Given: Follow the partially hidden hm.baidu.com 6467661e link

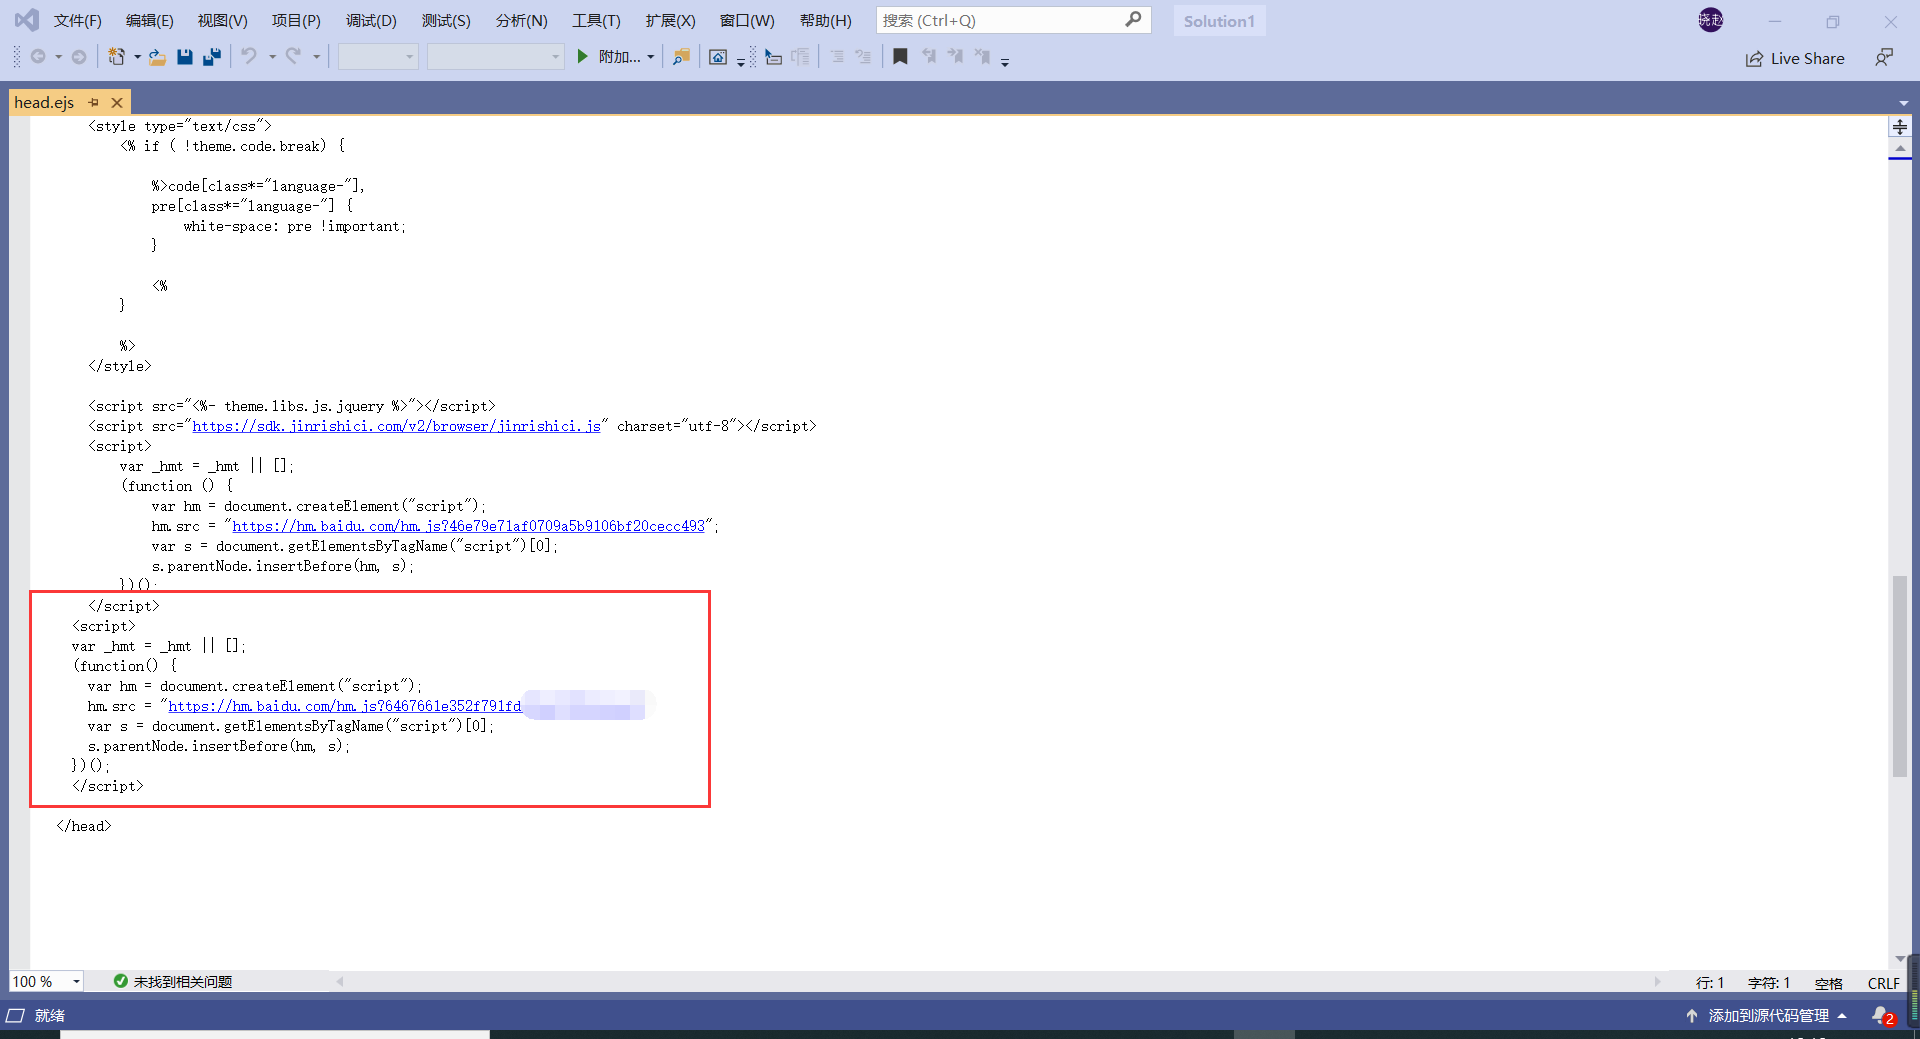Looking at the screenshot, I should pos(345,706).
